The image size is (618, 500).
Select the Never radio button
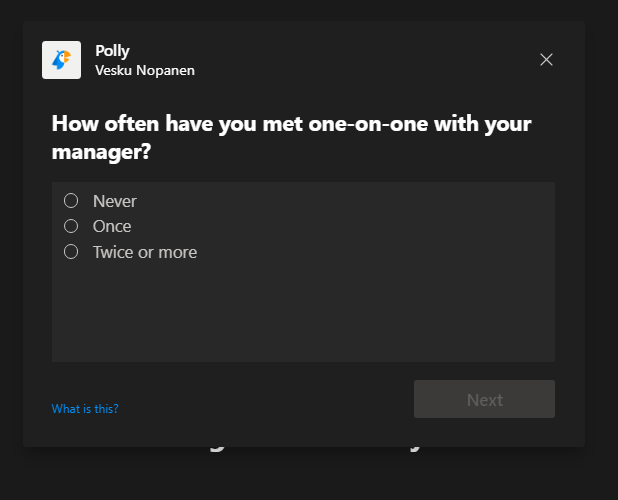[71, 201]
